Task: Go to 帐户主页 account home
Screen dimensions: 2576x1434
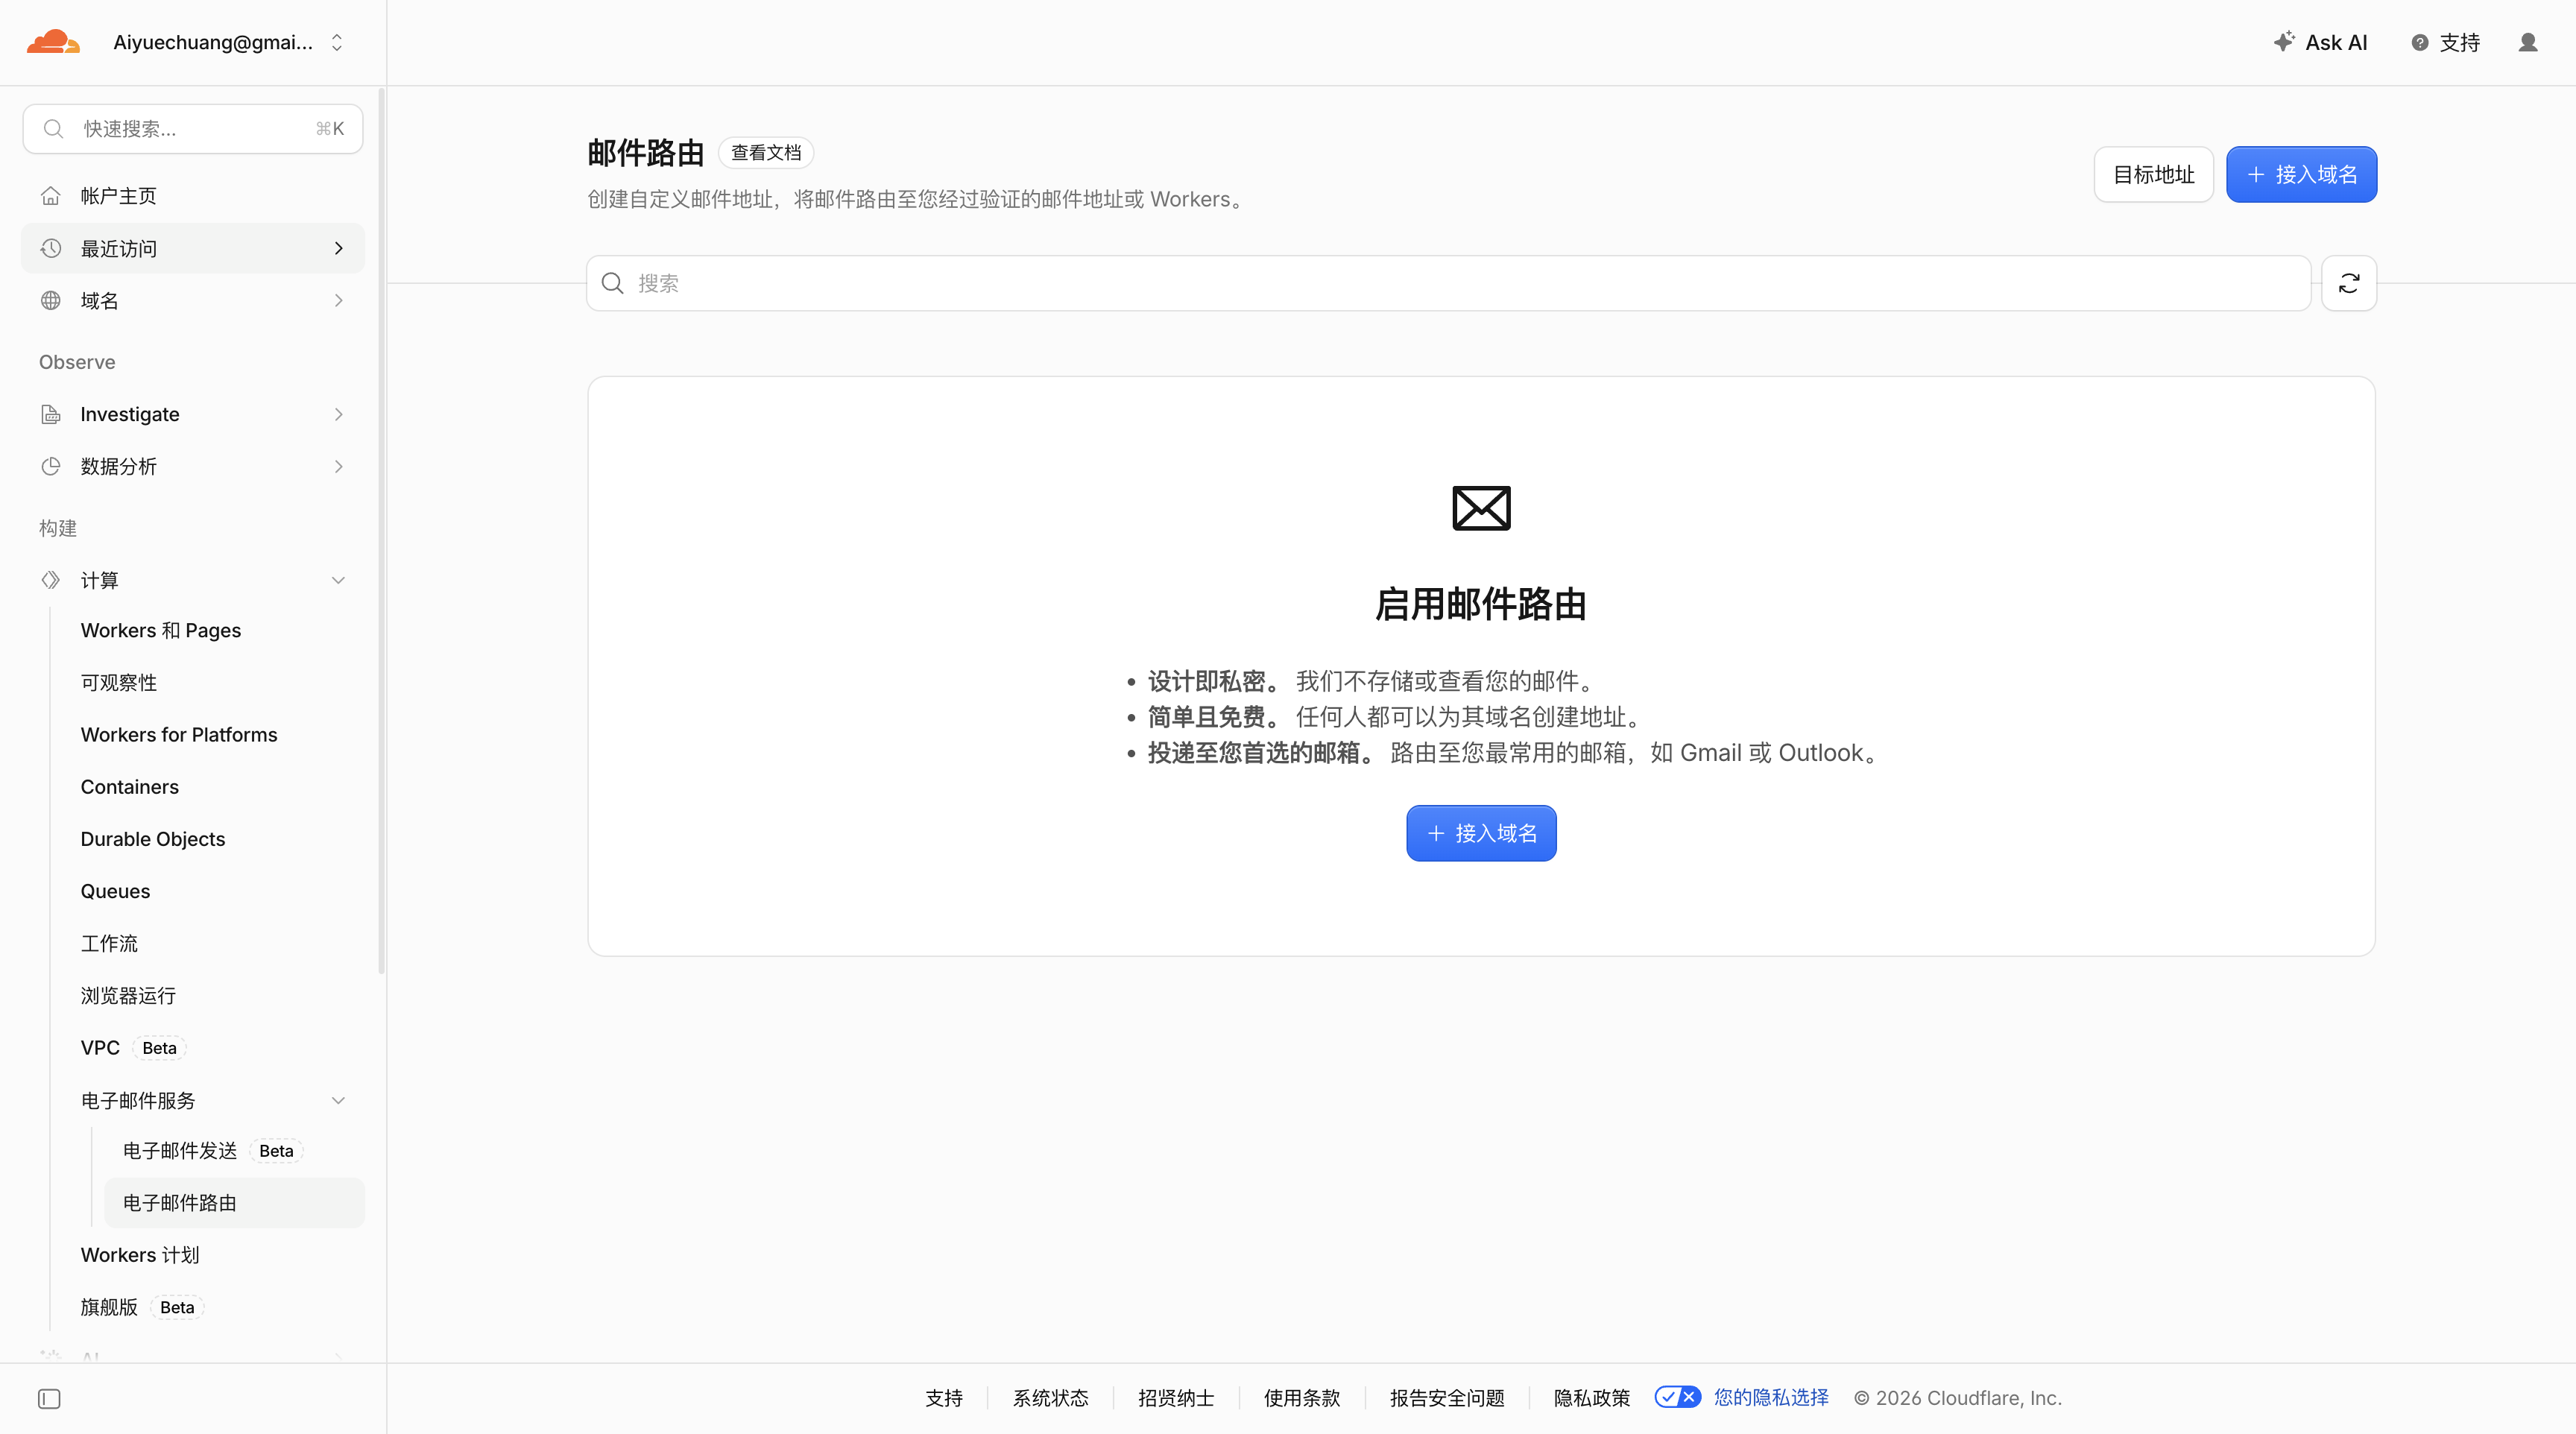Action: (193, 196)
